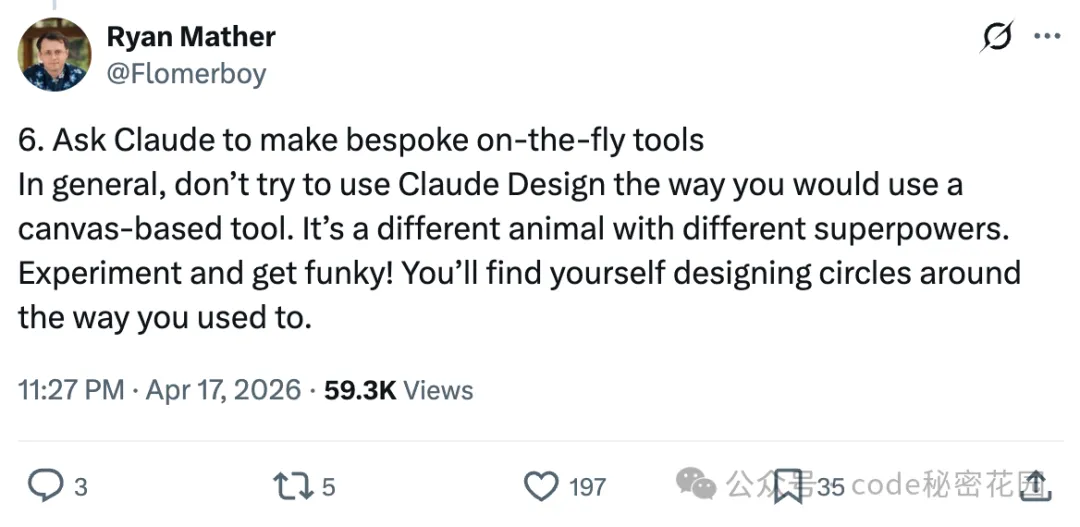Open the @Flomerboy handle link

[x=186, y=73]
